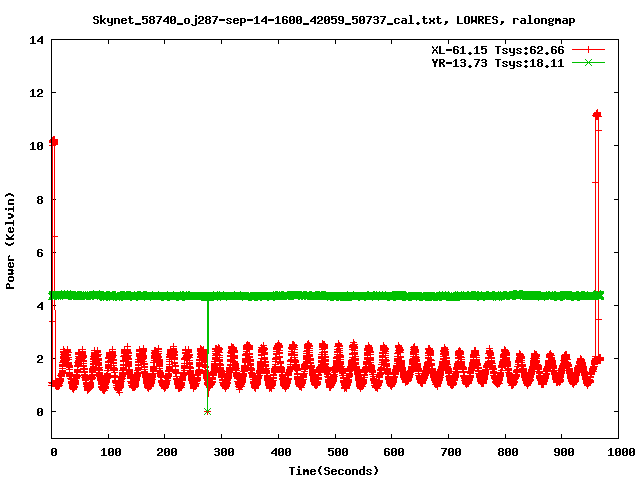Screen dimensions: 640x480
Task: Click the Time(Seconds) axis label
Action: (334, 471)
